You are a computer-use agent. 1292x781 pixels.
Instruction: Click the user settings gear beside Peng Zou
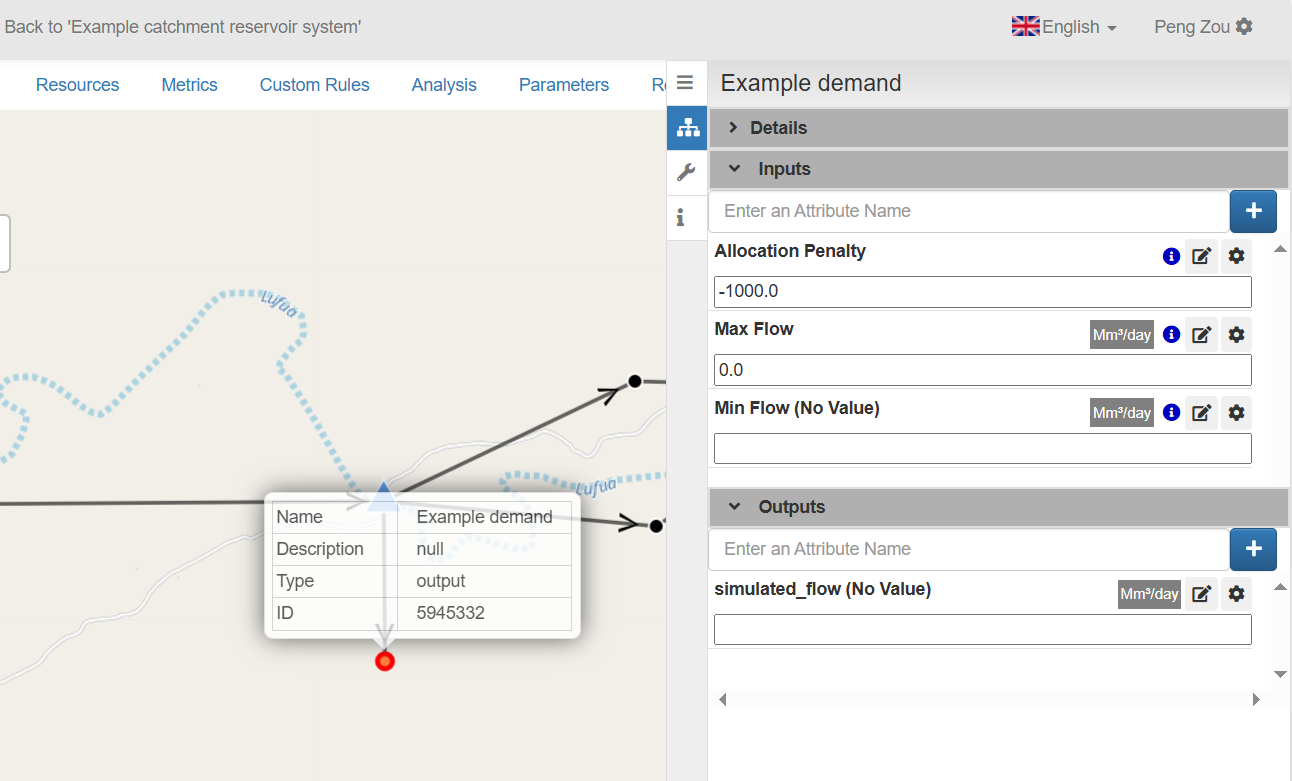[x=1244, y=27]
